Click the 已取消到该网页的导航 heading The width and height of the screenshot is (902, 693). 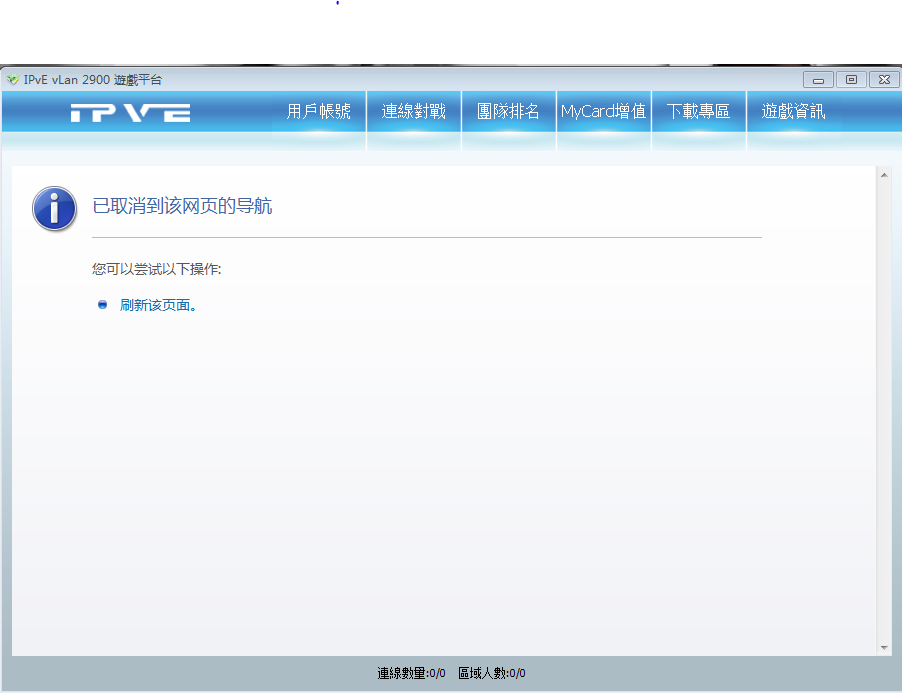182,206
